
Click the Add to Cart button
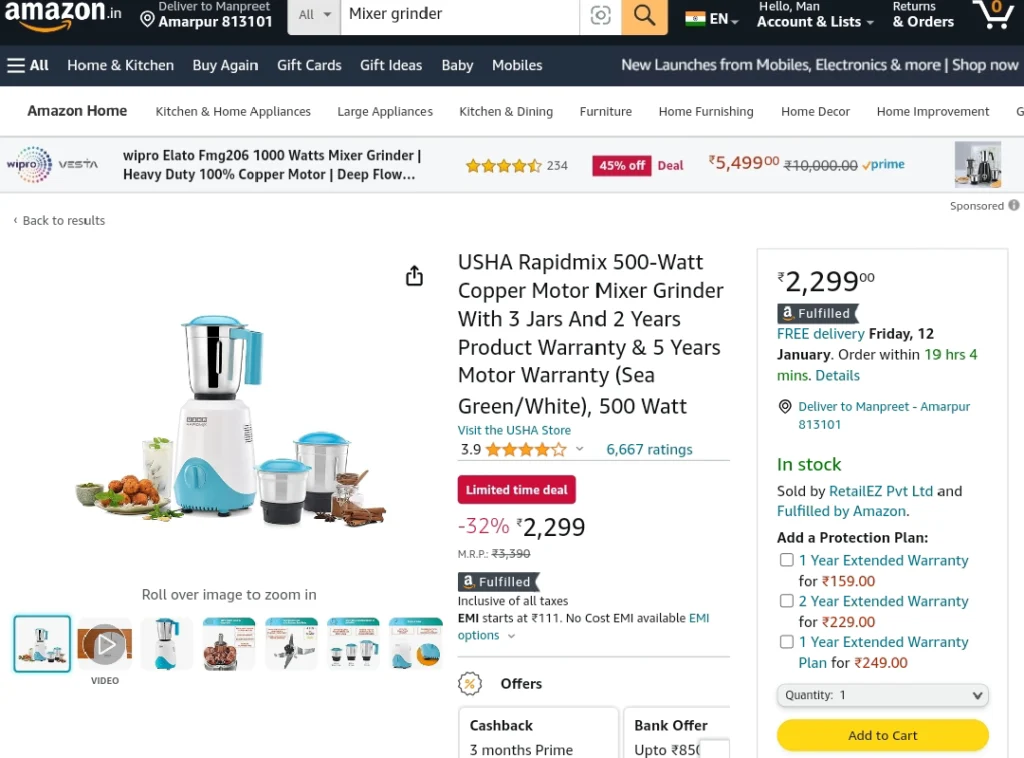882,735
